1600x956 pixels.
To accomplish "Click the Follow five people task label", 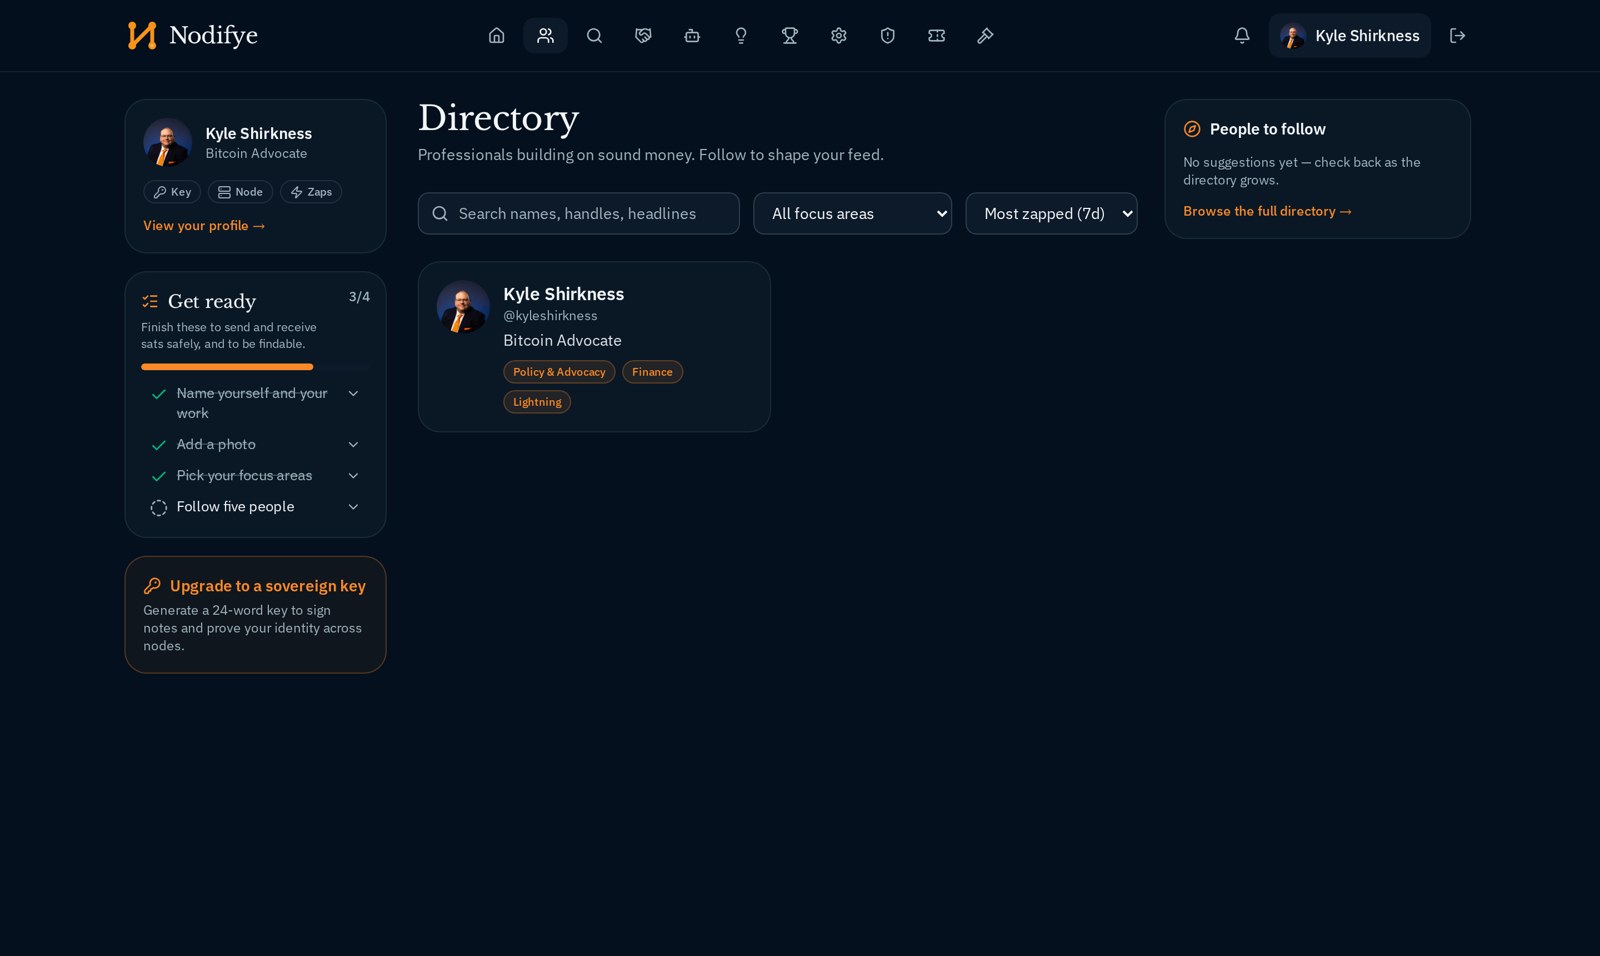I will [x=235, y=507].
